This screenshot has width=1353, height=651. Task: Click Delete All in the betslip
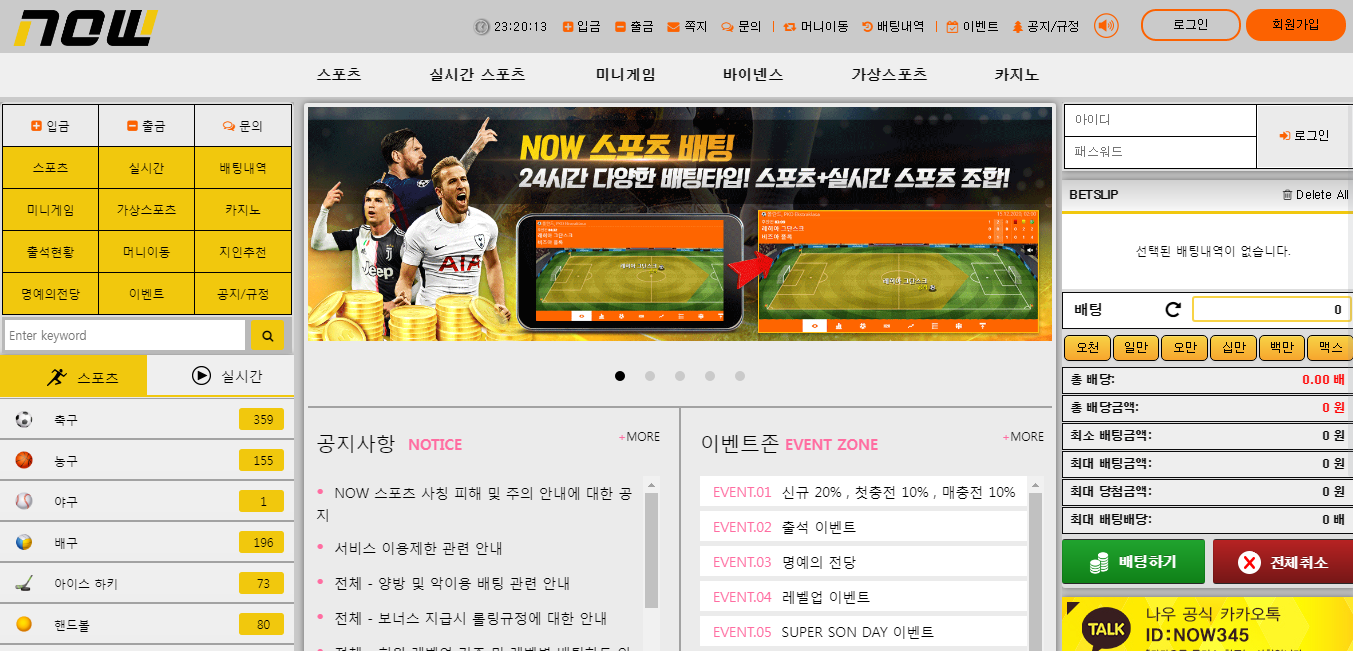click(1315, 195)
